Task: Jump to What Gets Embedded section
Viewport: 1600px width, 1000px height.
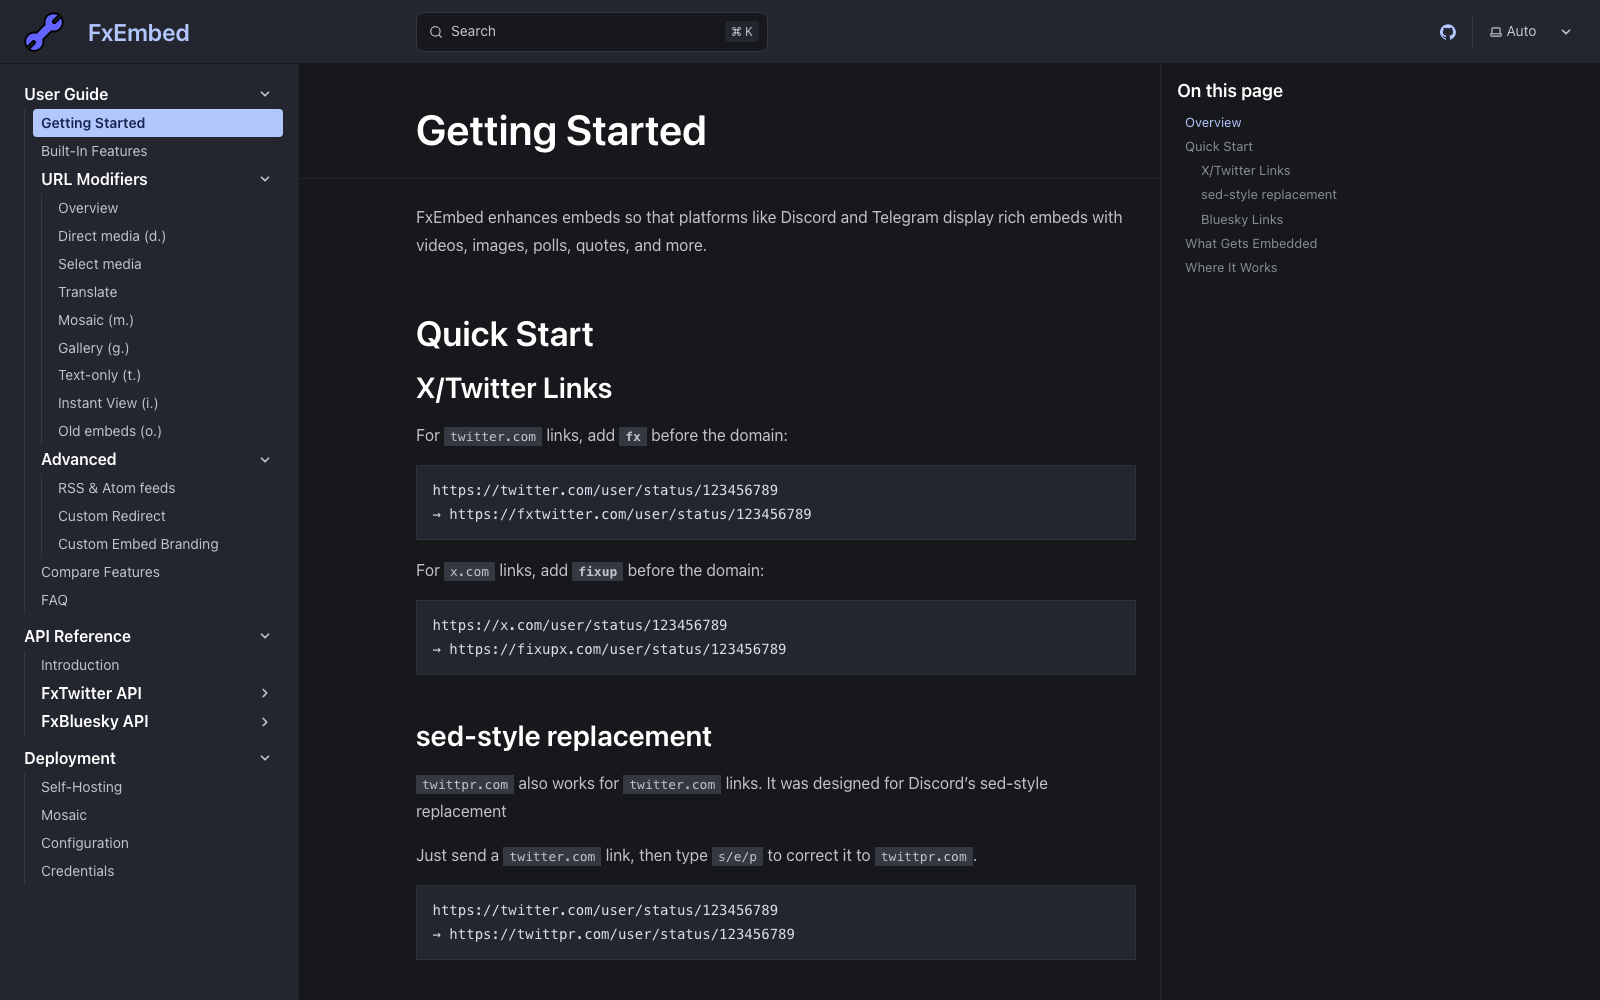Action: point(1251,243)
